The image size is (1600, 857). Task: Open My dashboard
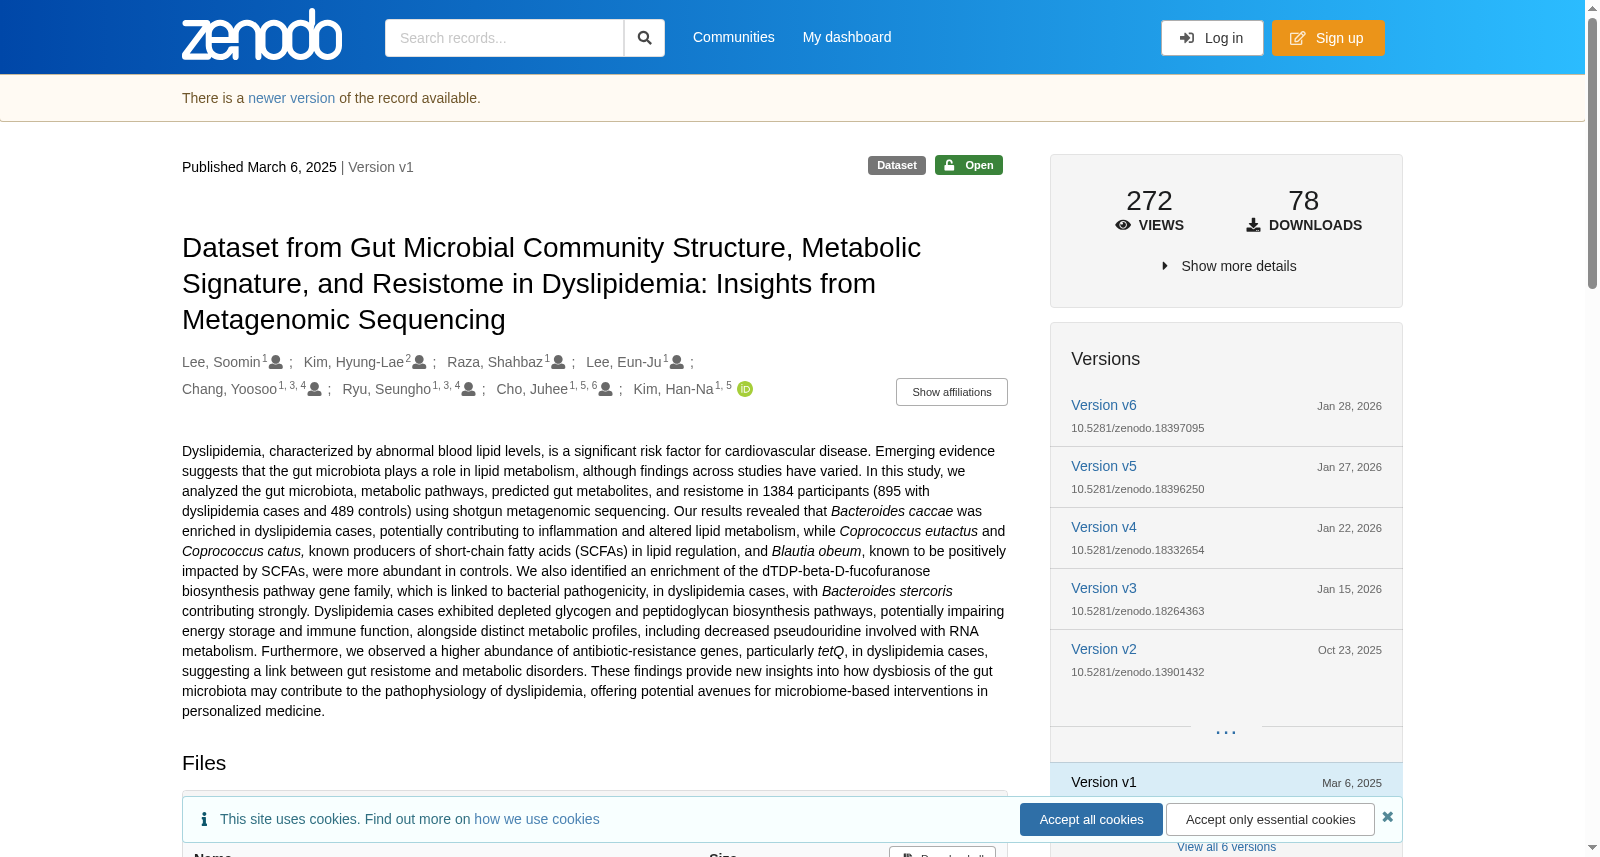click(x=847, y=37)
